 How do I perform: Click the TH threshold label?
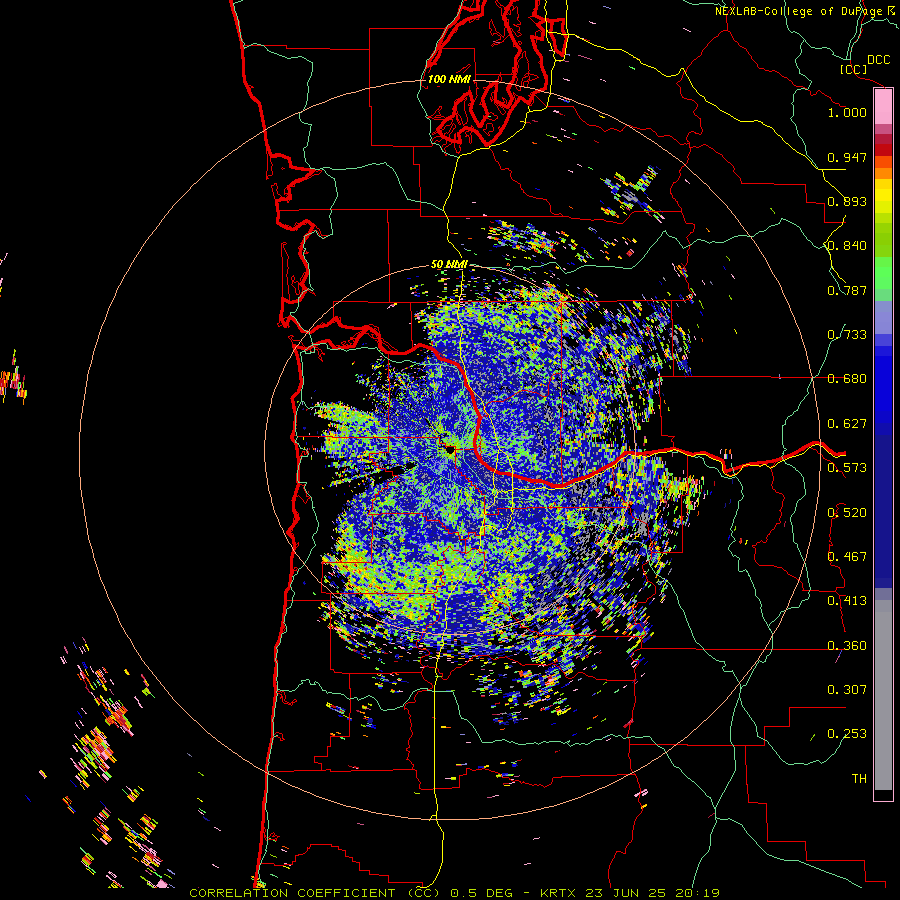[859, 779]
